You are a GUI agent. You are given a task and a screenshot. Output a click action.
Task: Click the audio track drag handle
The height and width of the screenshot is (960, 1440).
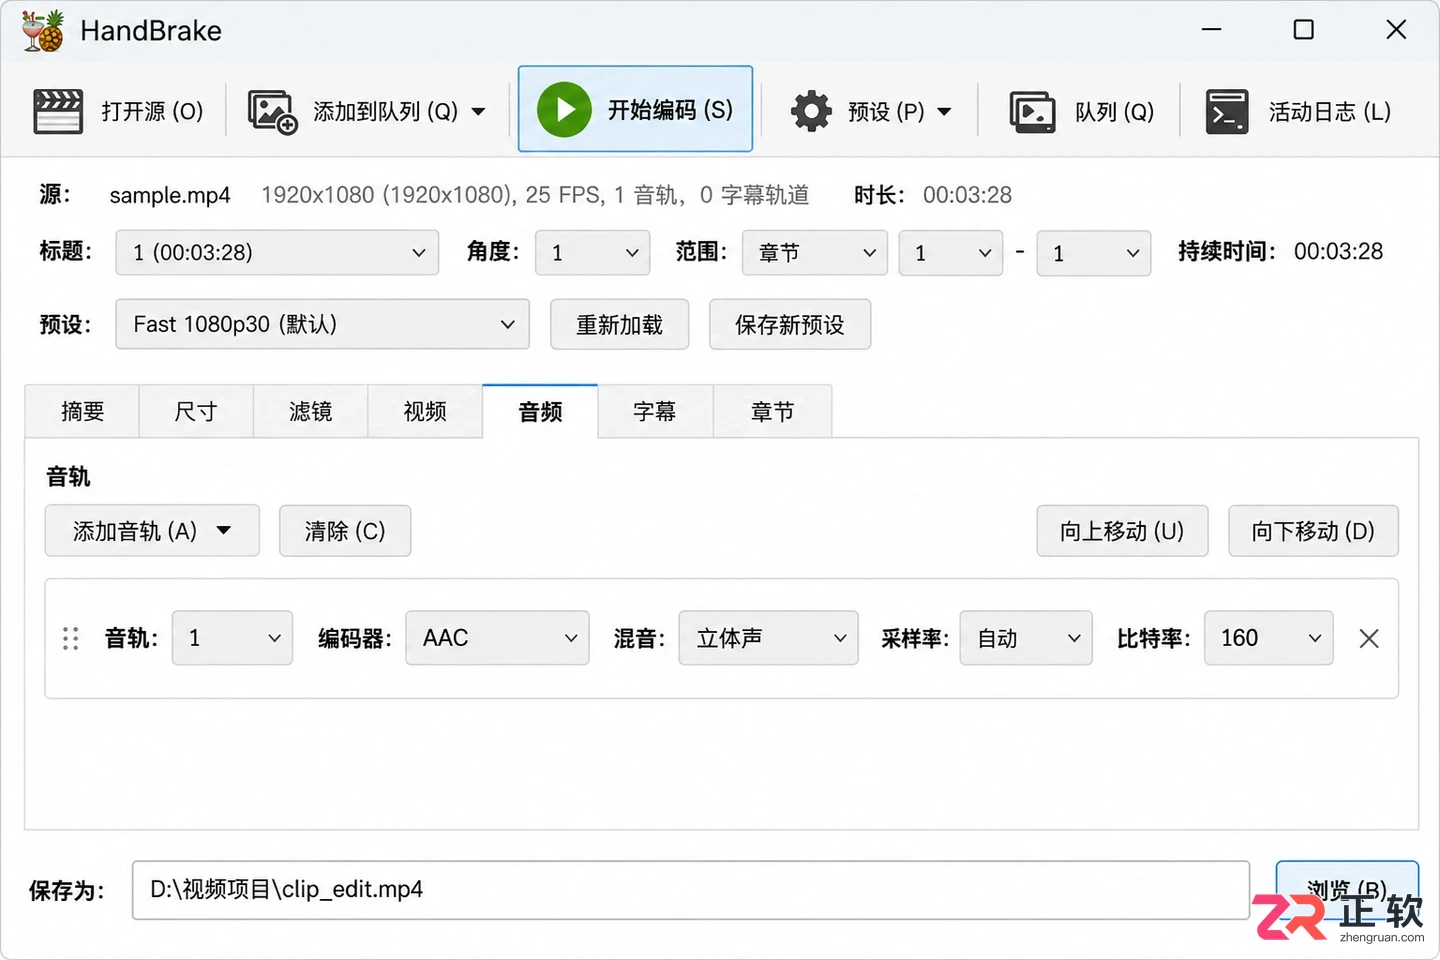[70, 638]
